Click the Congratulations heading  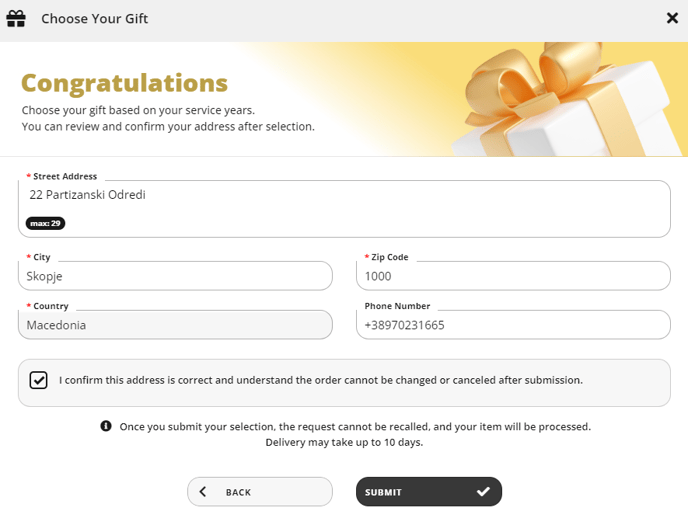125,83
